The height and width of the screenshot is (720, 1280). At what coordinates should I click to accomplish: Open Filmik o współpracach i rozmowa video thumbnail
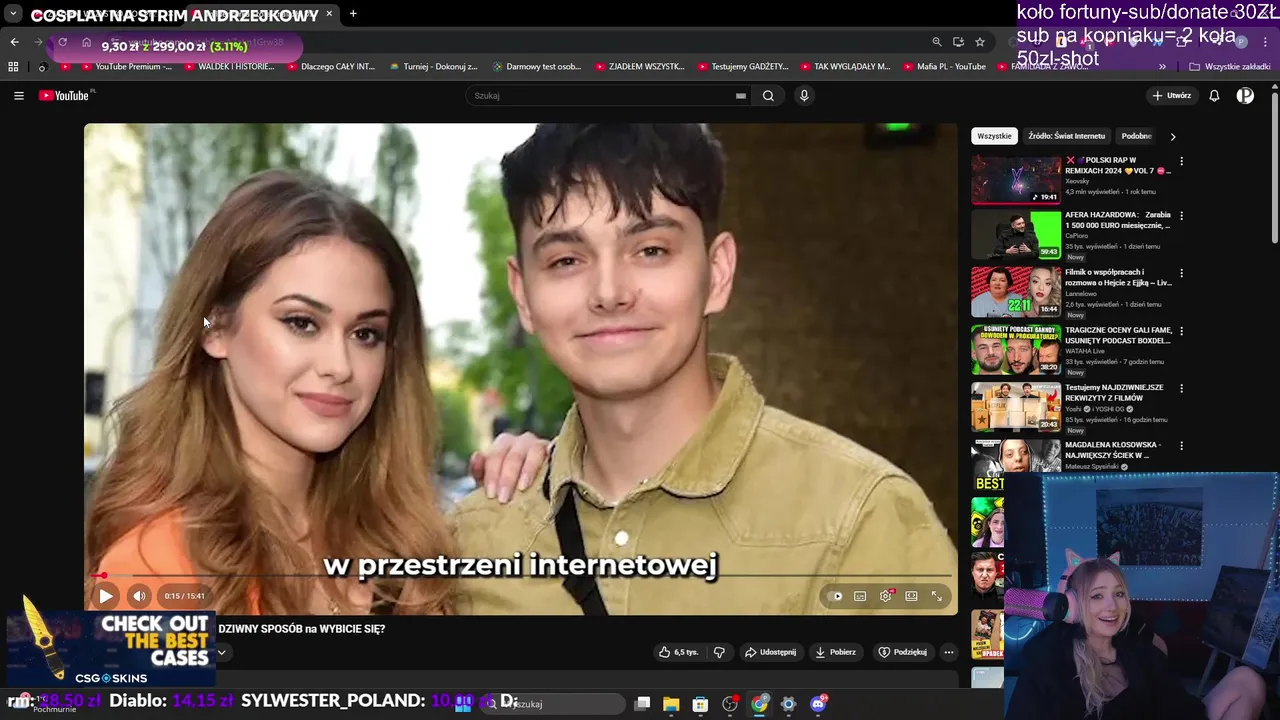pyautogui.click(x=1016, y=293)
